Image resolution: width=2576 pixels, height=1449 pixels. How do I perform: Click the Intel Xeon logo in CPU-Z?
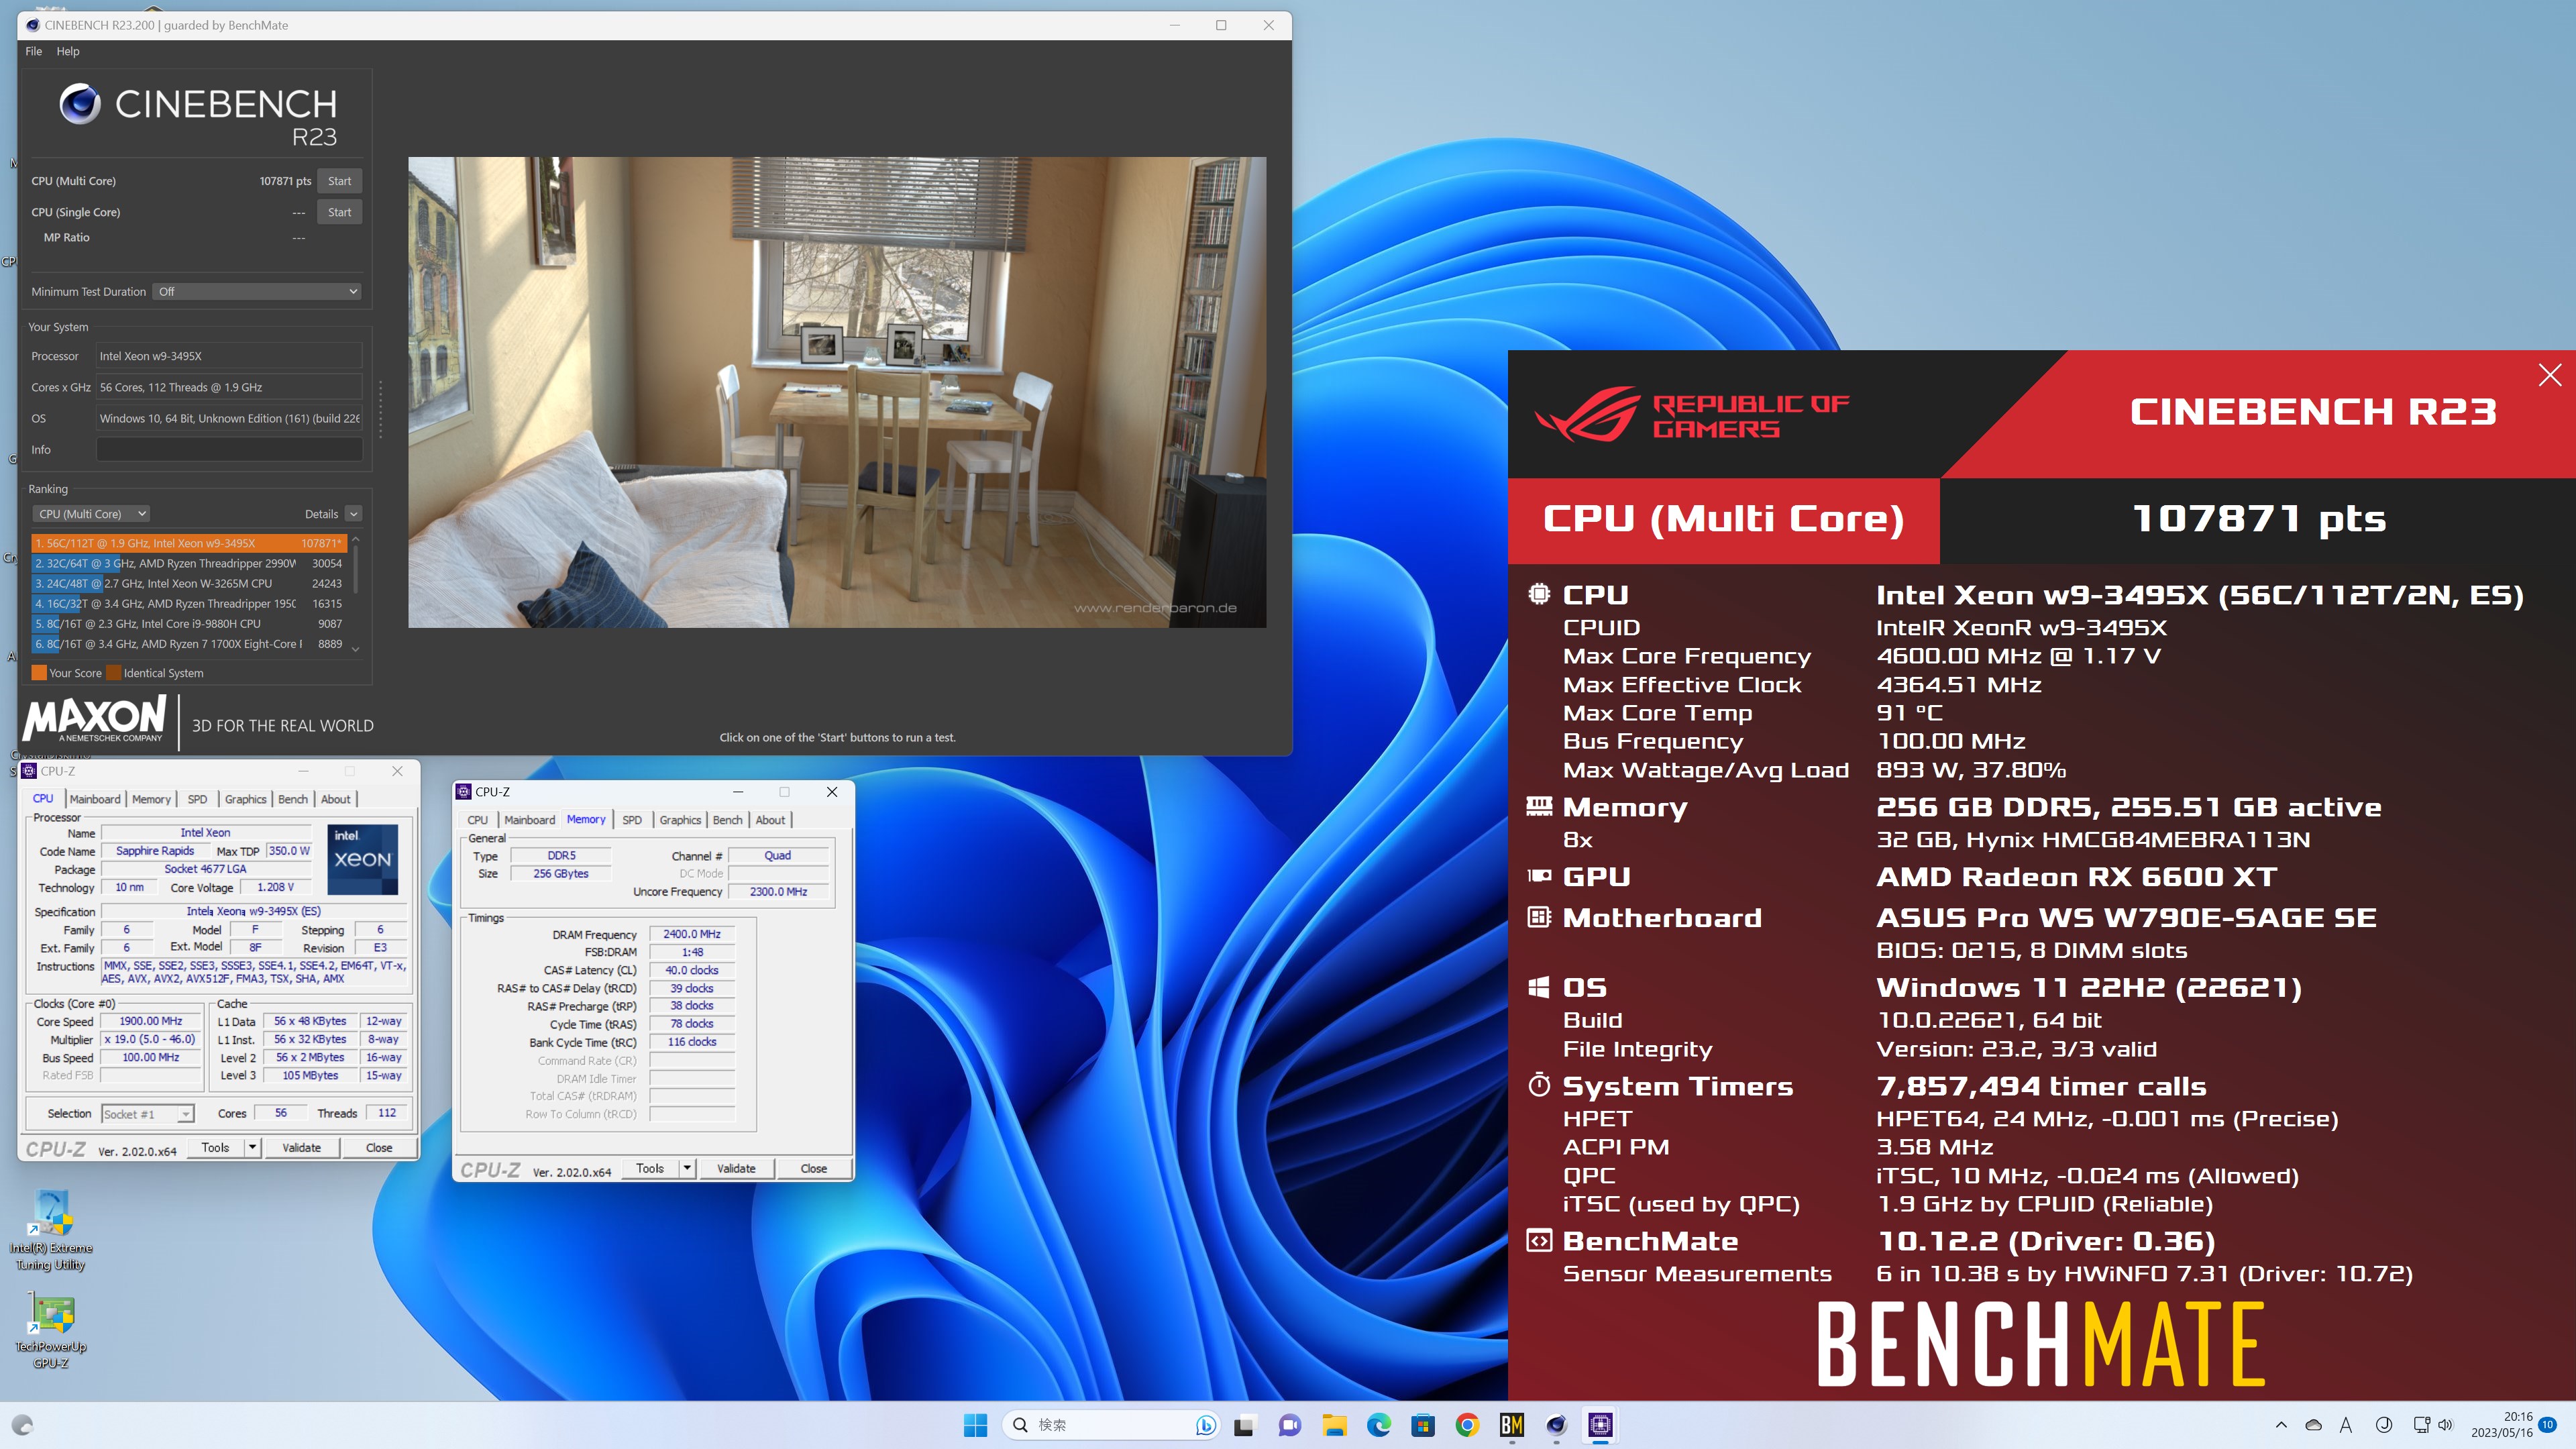coord(363,859)
